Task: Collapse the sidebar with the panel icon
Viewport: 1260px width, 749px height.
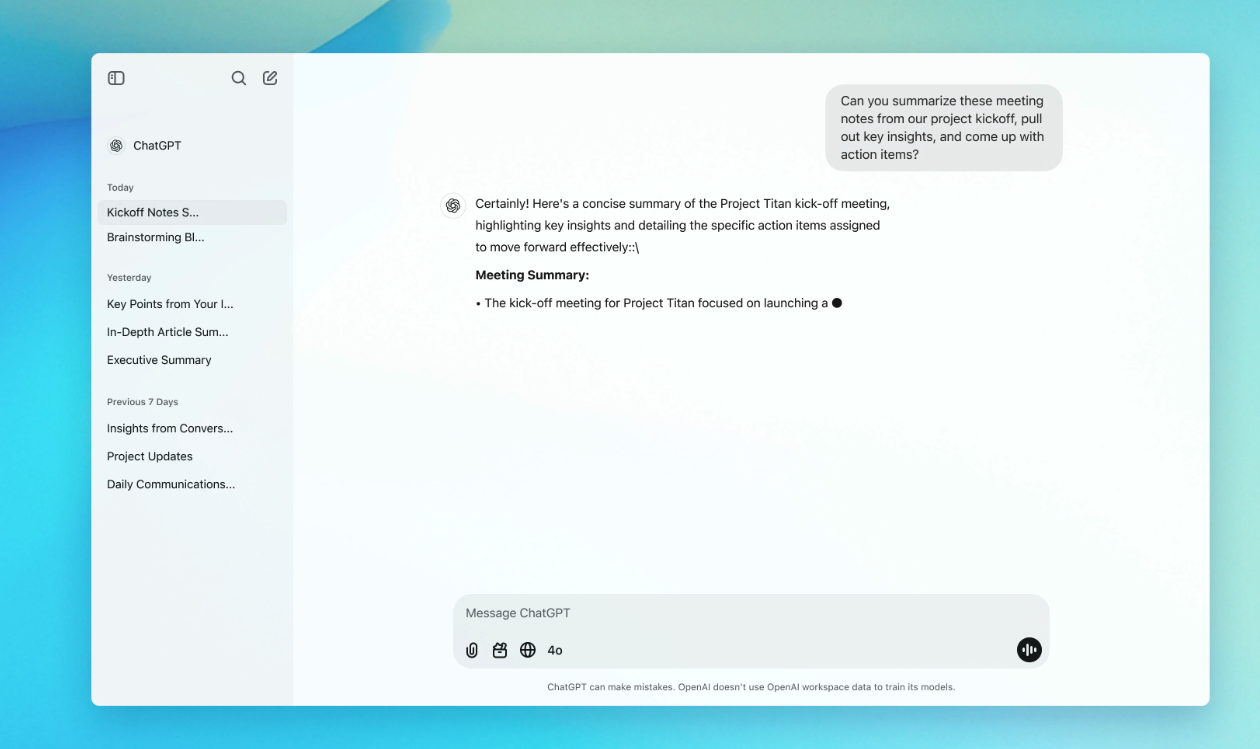Action: tap(116, 78)
